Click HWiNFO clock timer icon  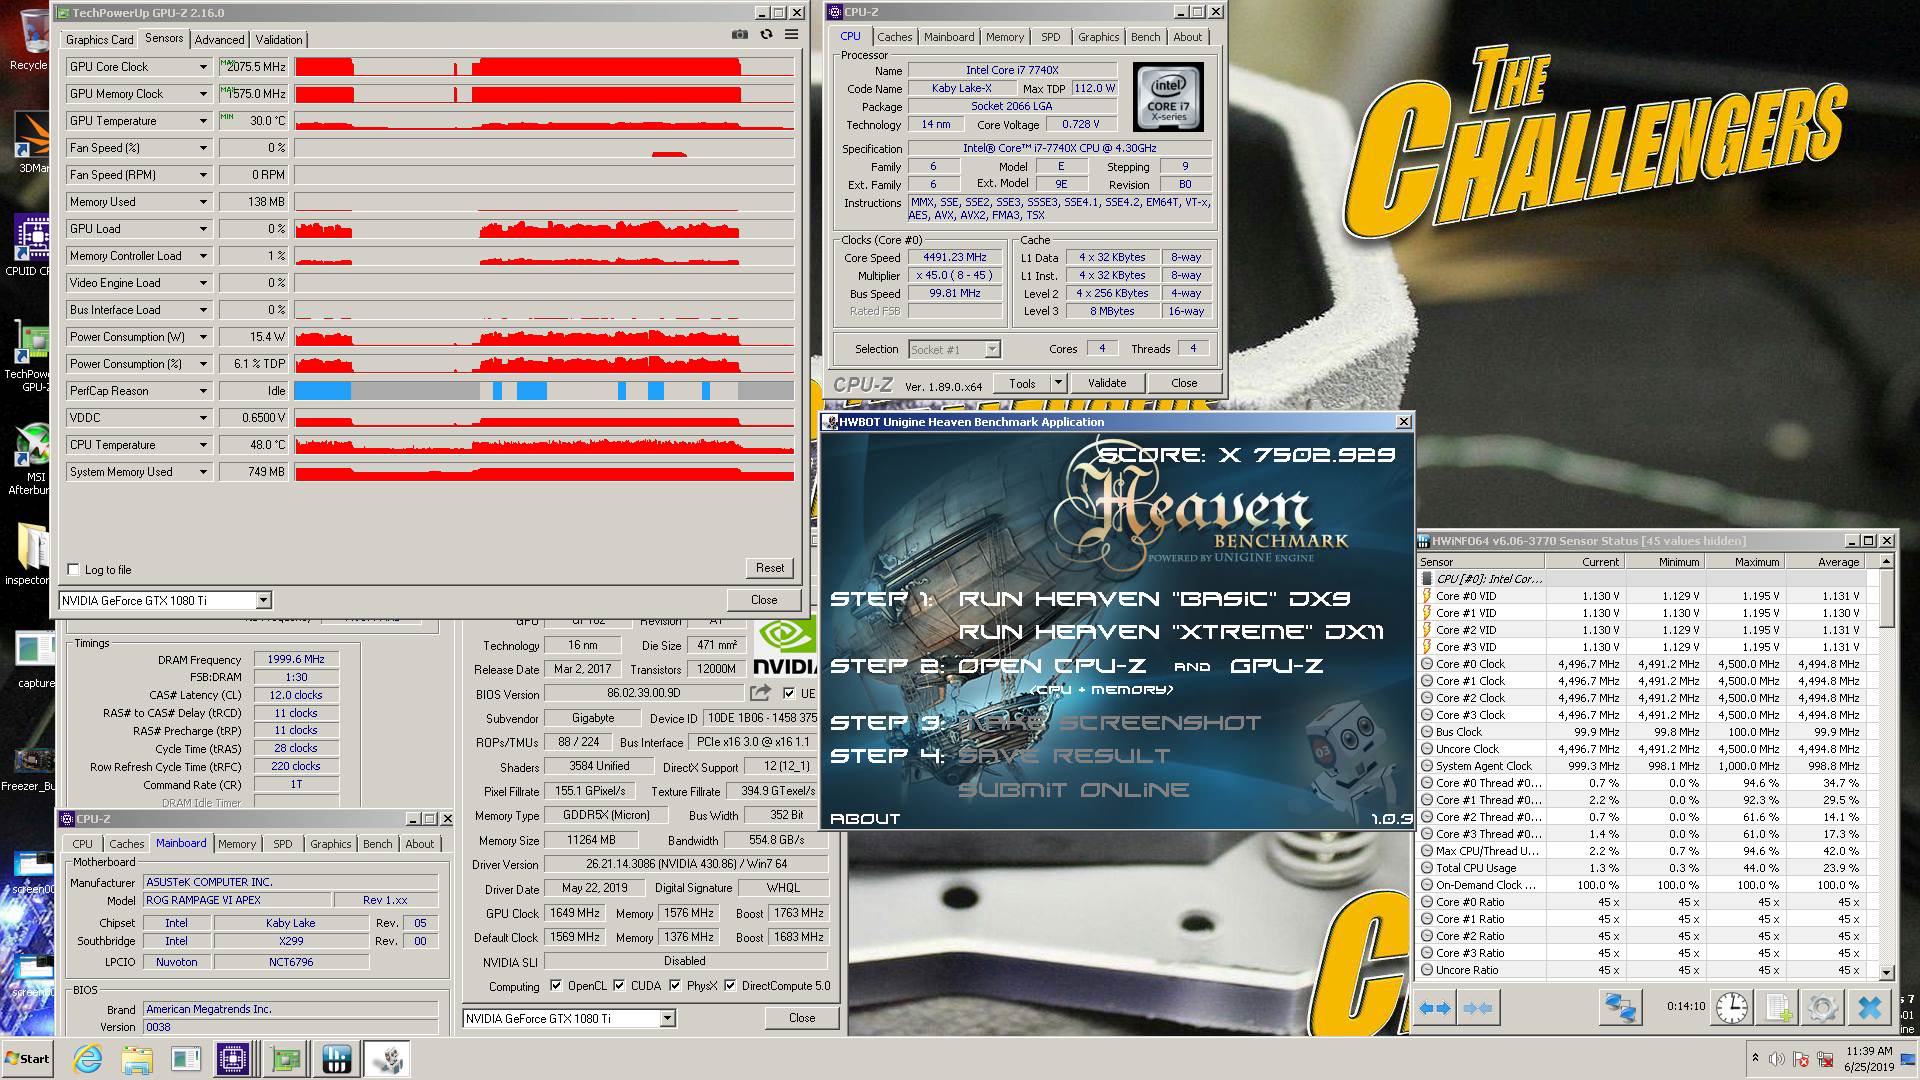coord(1732,1007)
